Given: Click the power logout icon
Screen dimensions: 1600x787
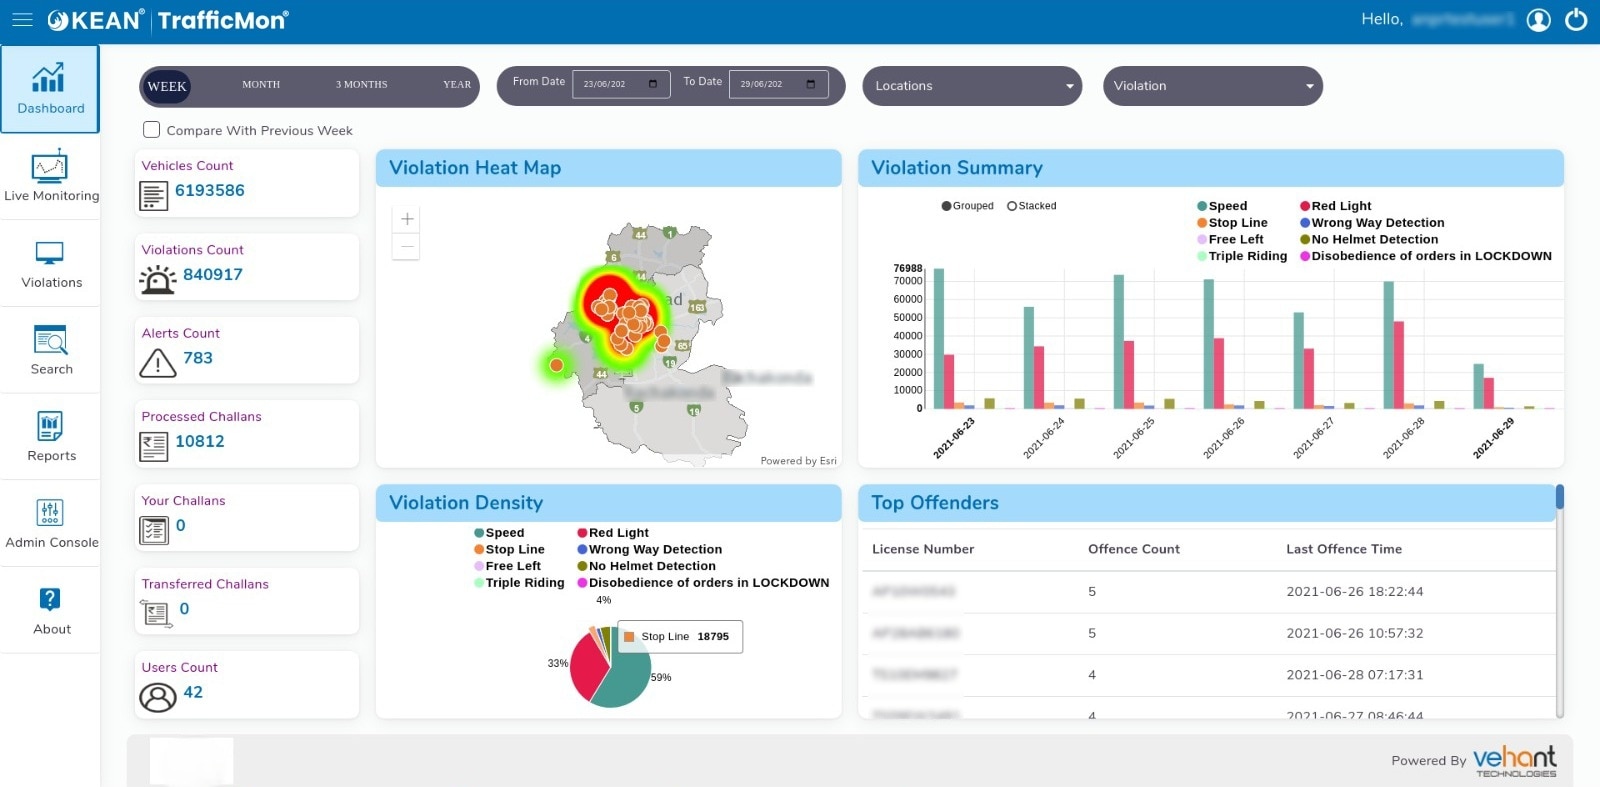Looking at the screenshot, I should point(1576,20).
